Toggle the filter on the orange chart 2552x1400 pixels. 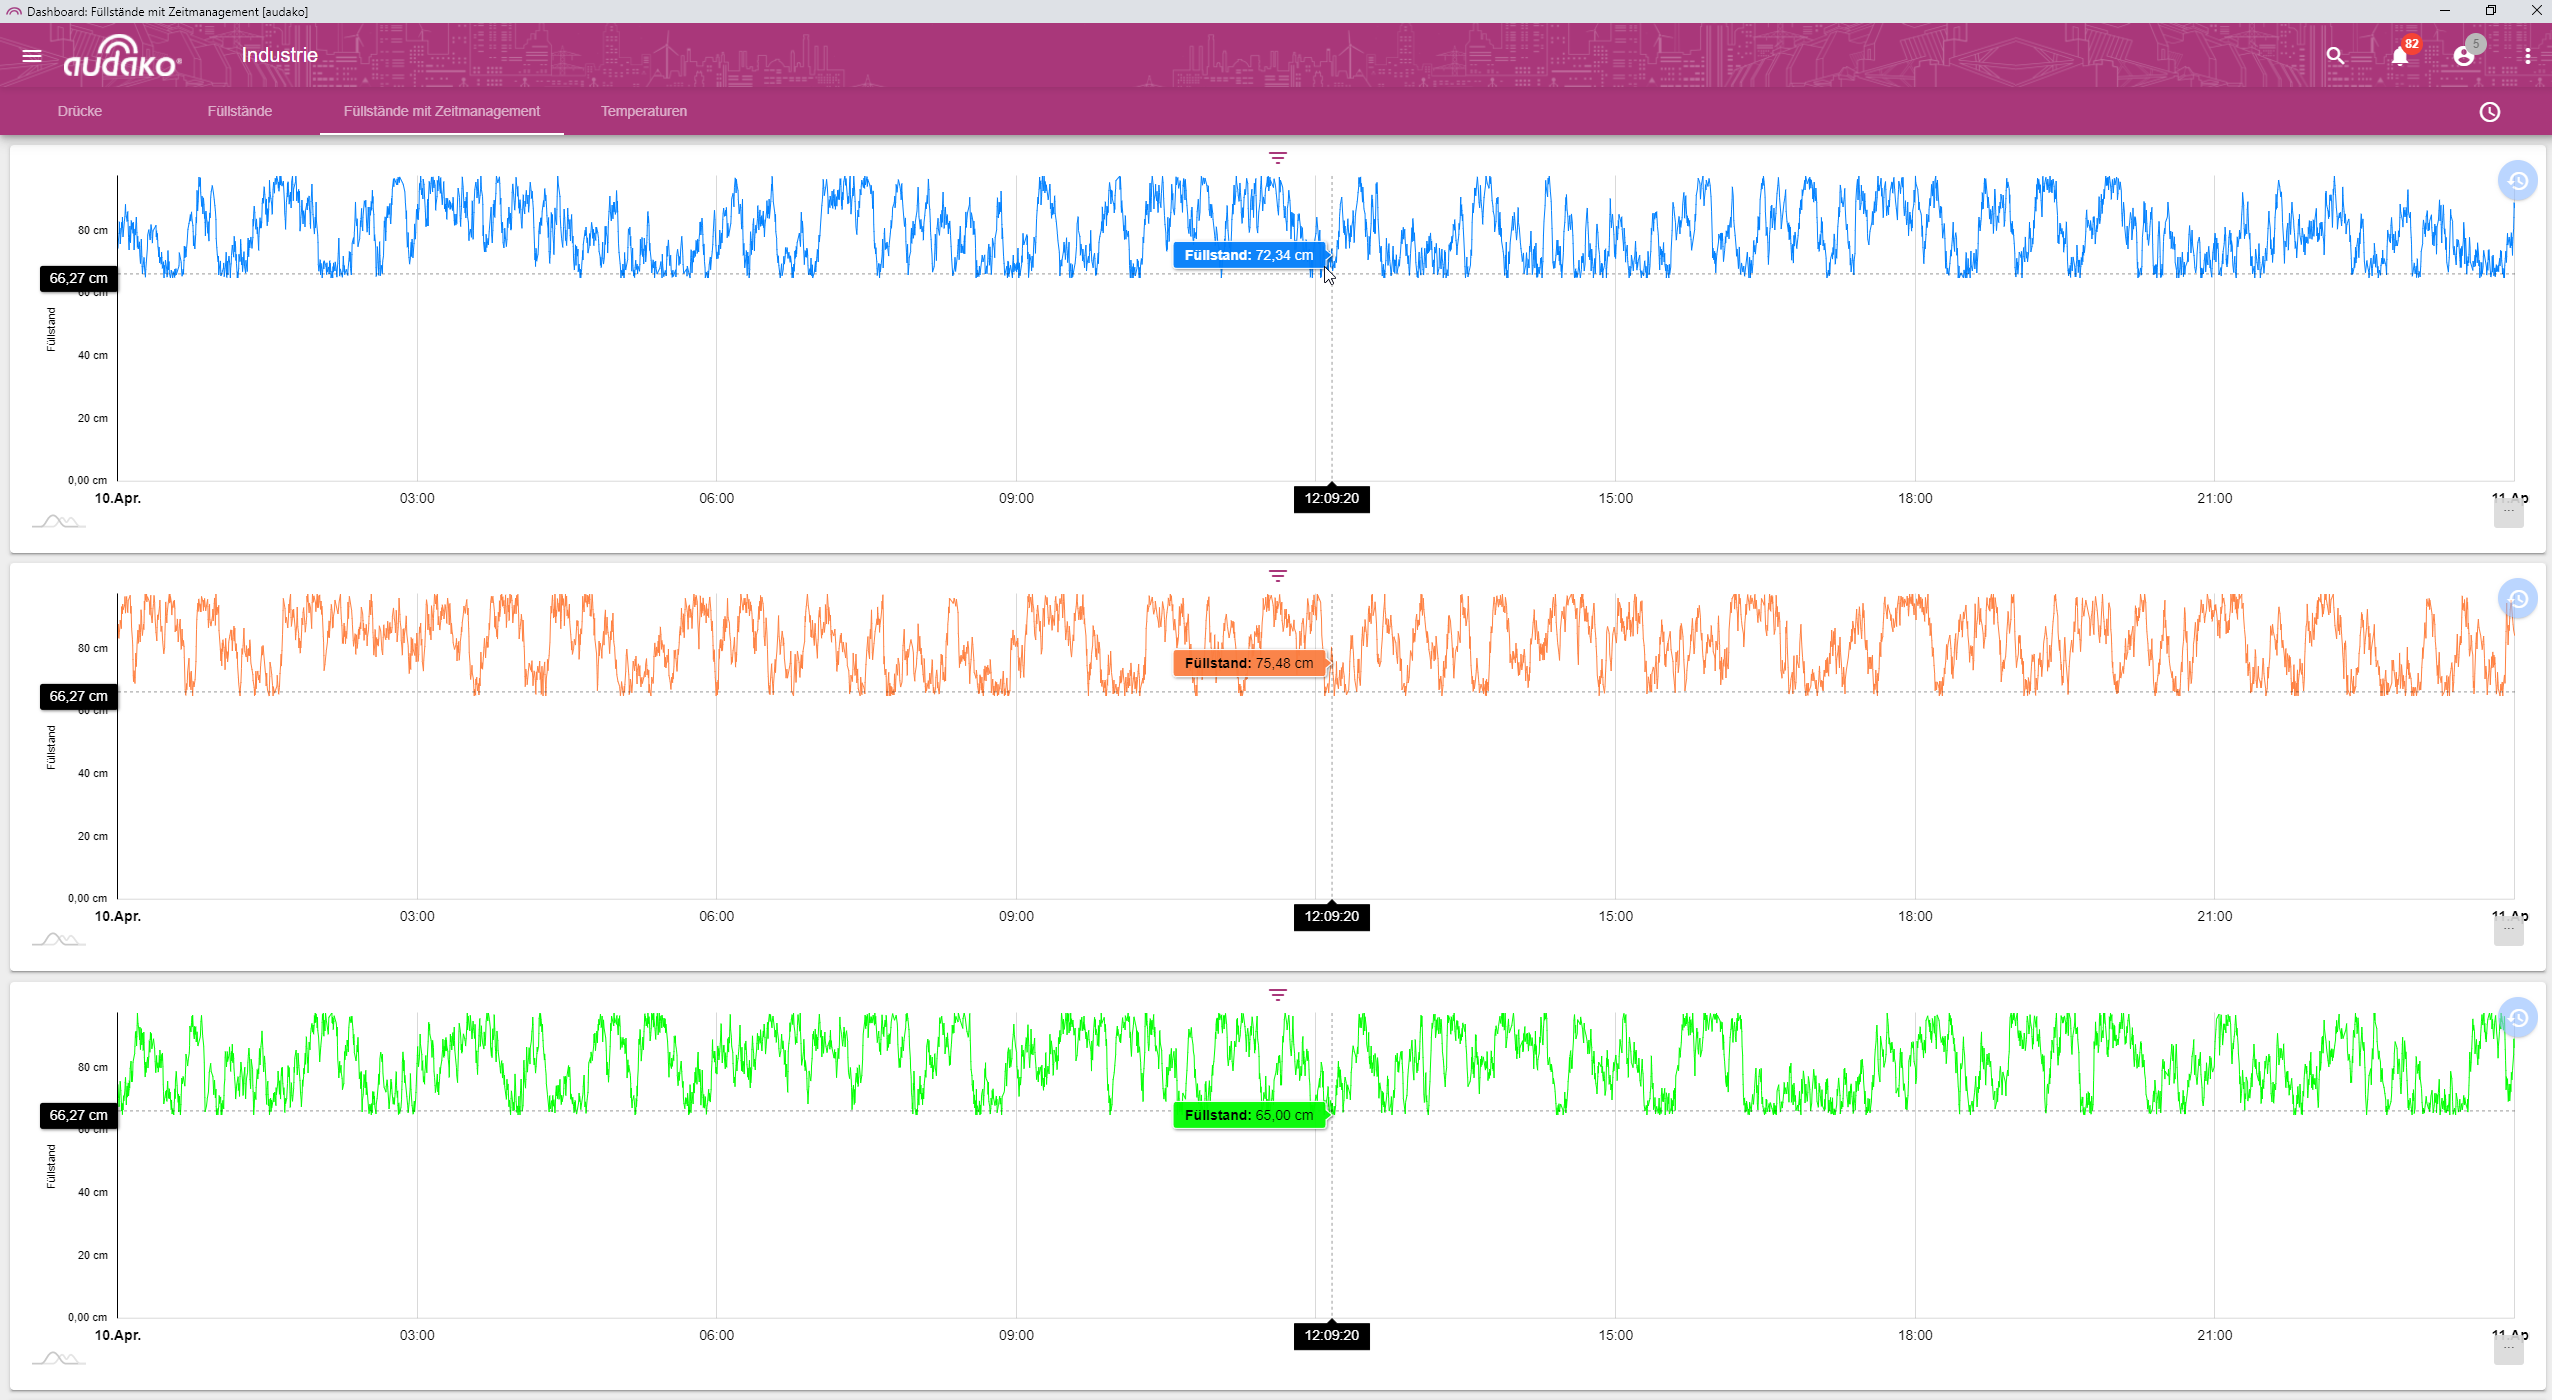click(1277, 576)
